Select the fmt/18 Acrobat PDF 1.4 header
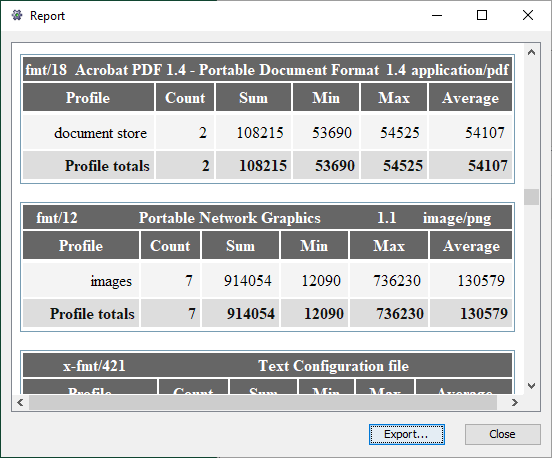Image resolution: width=552 pixels, height=458 pixels. click(267, 70)
